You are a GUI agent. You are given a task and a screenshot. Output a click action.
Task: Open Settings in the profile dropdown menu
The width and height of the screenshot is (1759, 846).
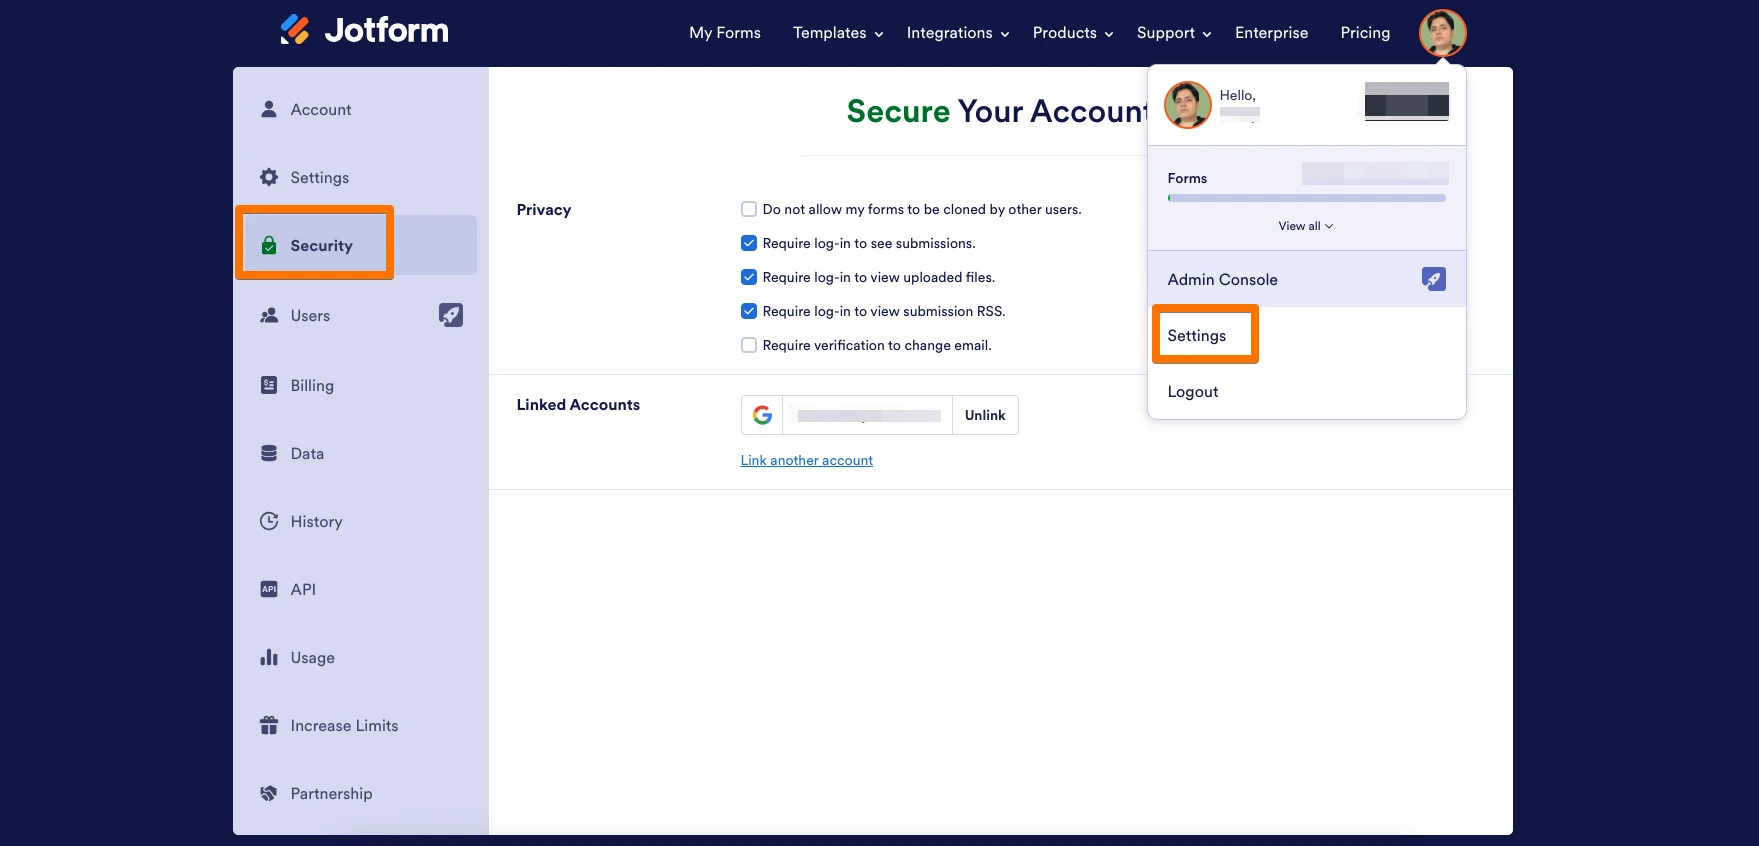click(x=1197, y=336)
